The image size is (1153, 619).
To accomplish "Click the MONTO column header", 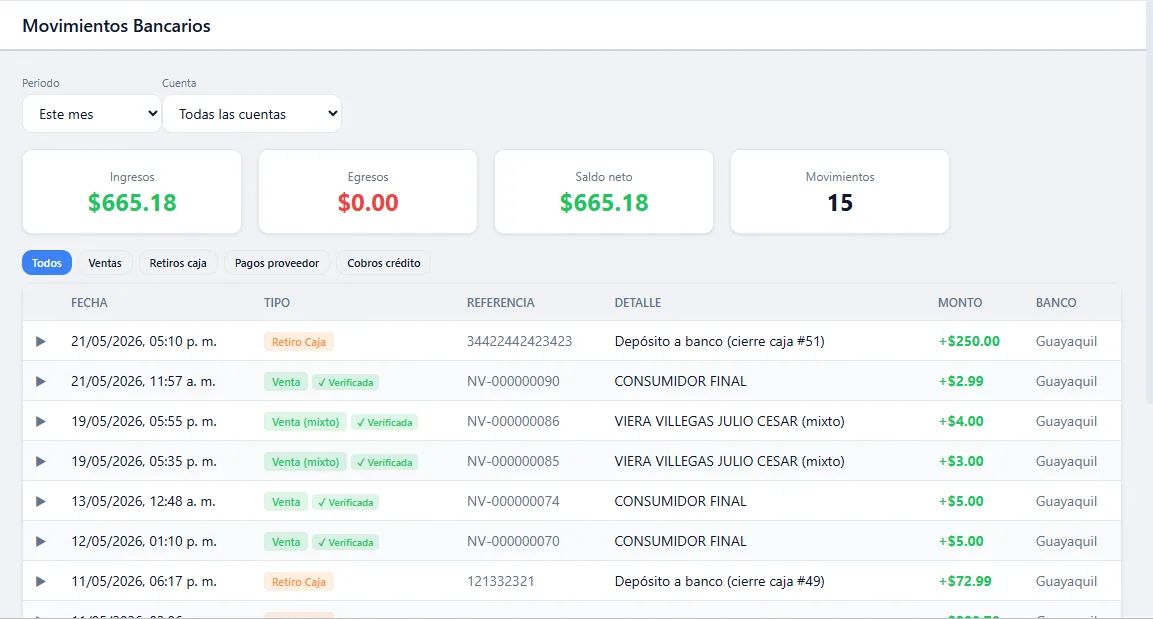I will coord(960,303).
